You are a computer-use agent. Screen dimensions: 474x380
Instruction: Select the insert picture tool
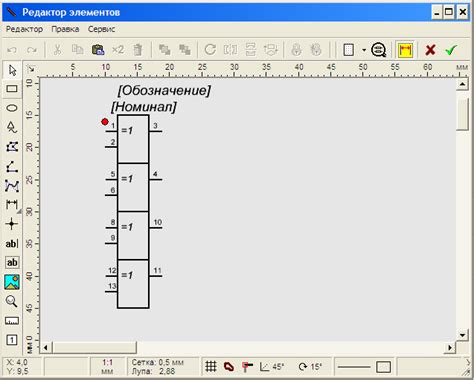coord(12,282)
